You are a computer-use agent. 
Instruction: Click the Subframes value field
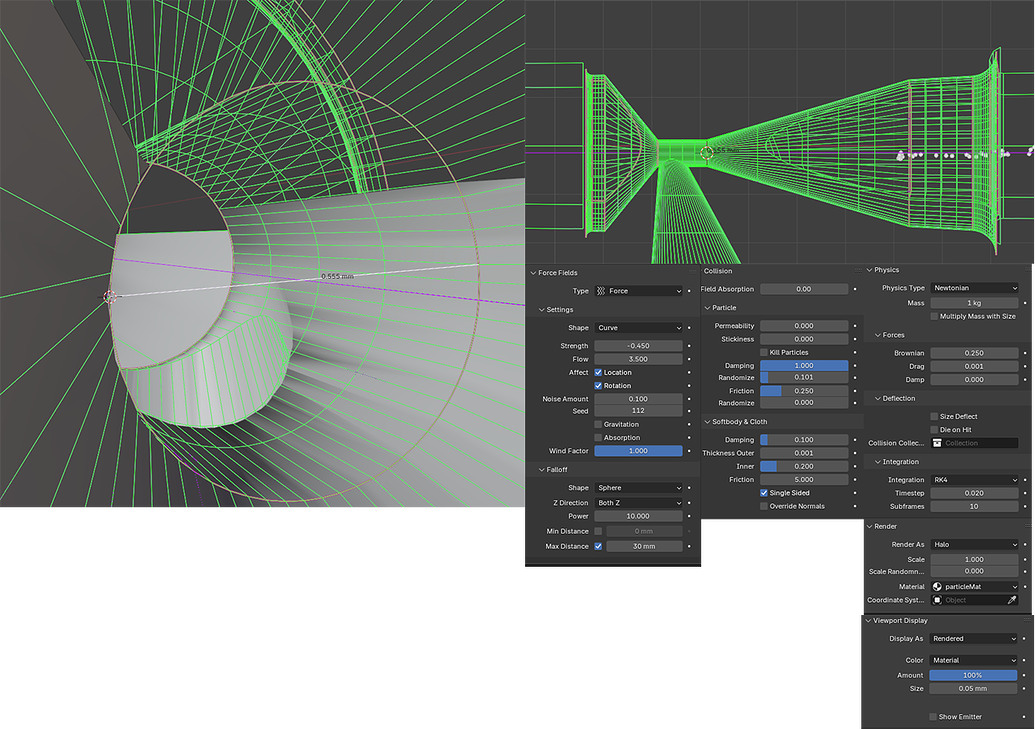pyautogui.click(x=974, y=506)
